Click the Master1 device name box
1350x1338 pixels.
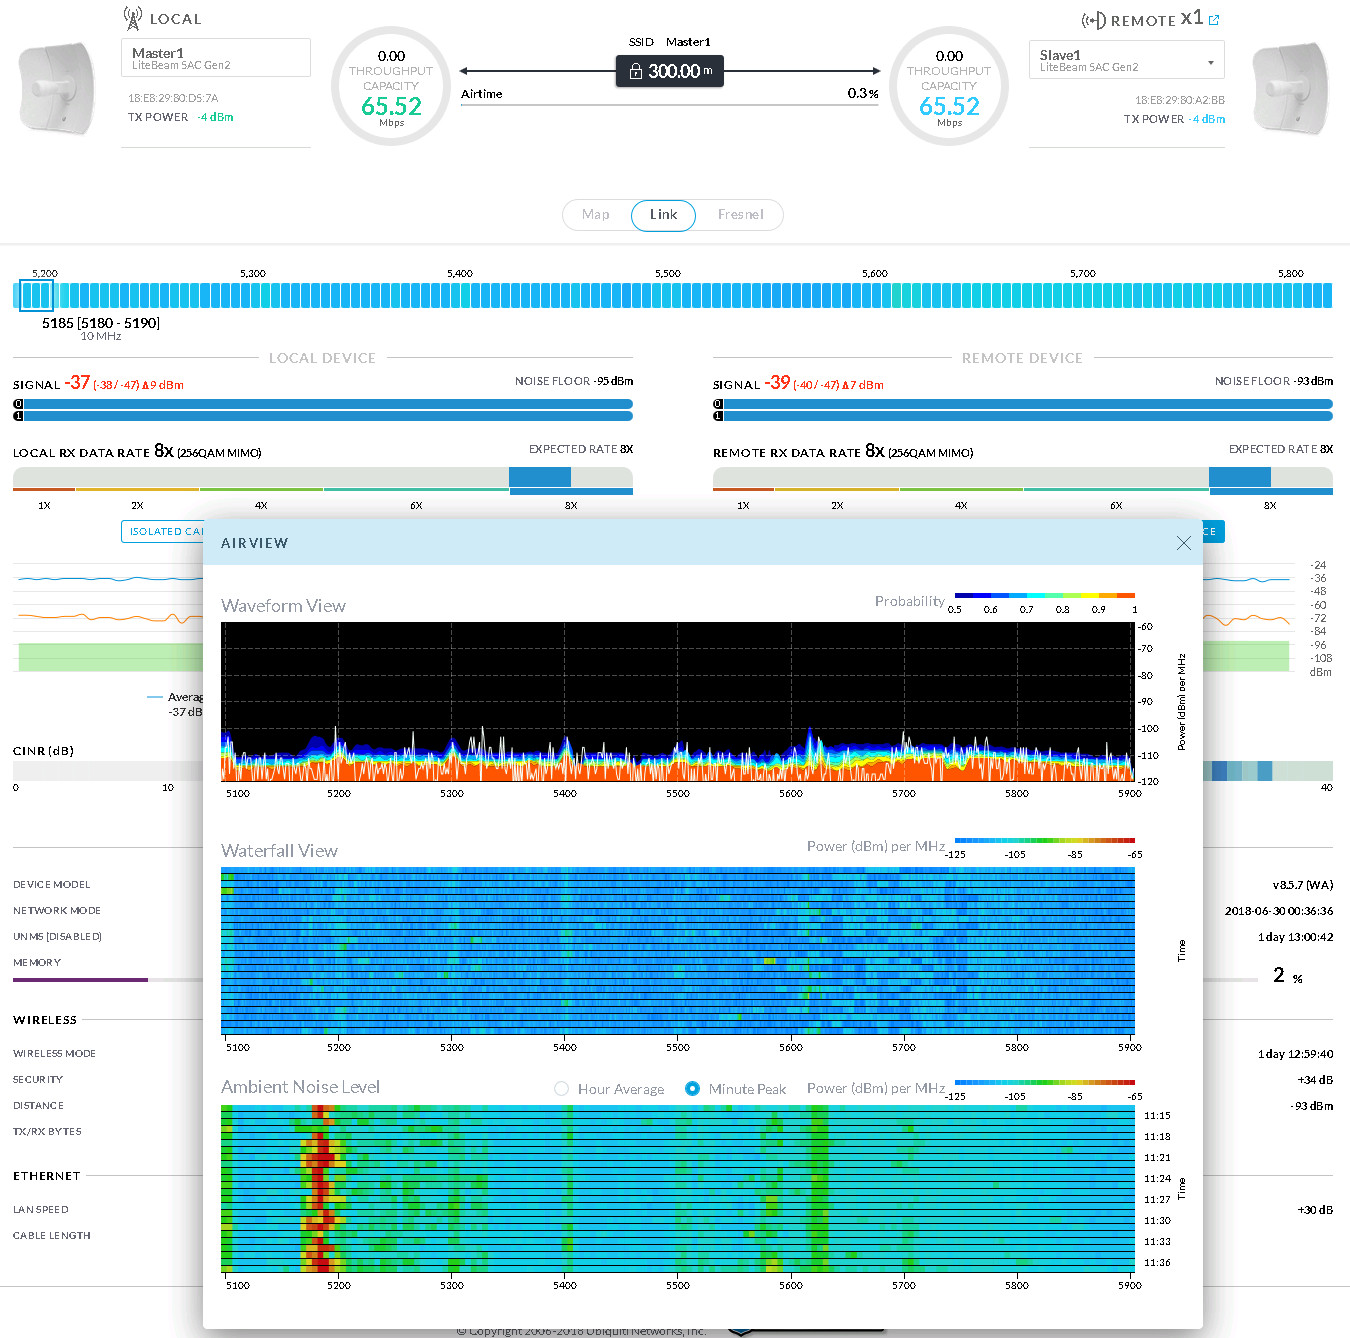pyautogui.click(x=215, y=57)
